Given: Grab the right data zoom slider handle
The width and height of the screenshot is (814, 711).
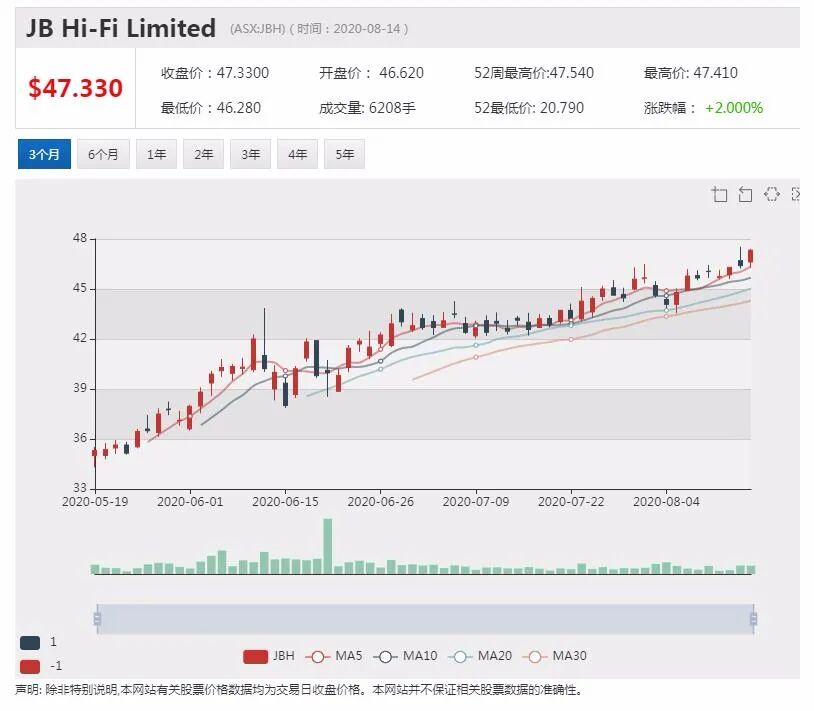Looking at the screenshot, I should tap(754, 619).
